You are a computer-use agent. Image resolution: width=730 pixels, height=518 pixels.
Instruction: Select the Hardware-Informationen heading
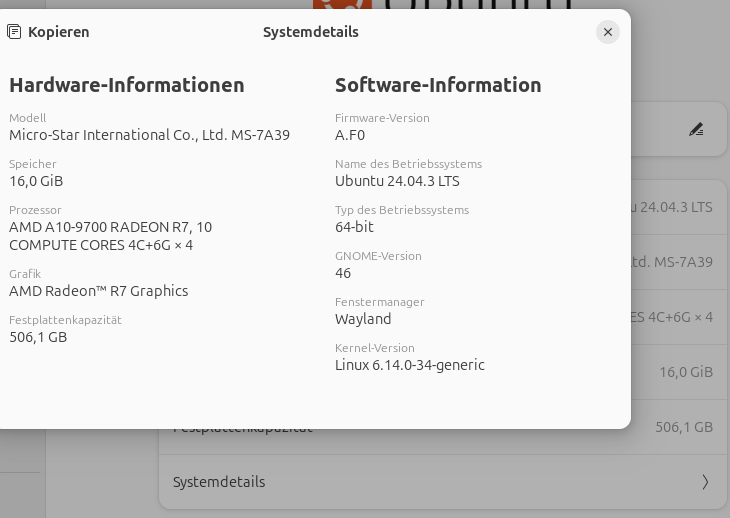click(127, 85)
